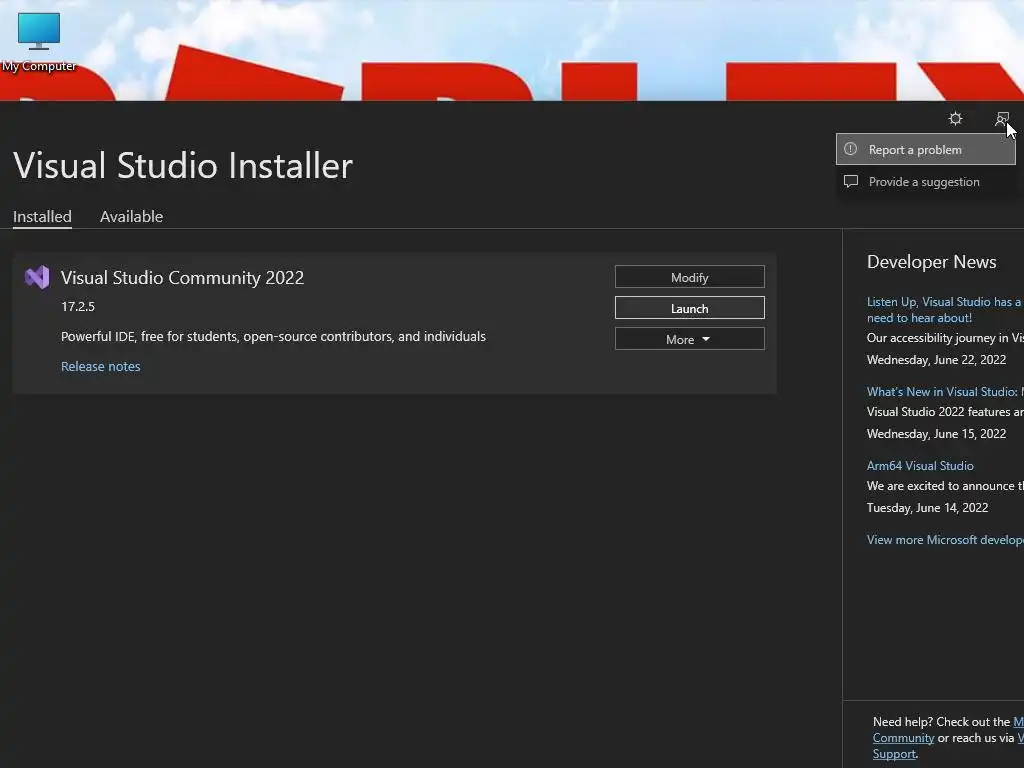
Task: Click the Visual Studio Community purple logo
Action: coord(37,278)
